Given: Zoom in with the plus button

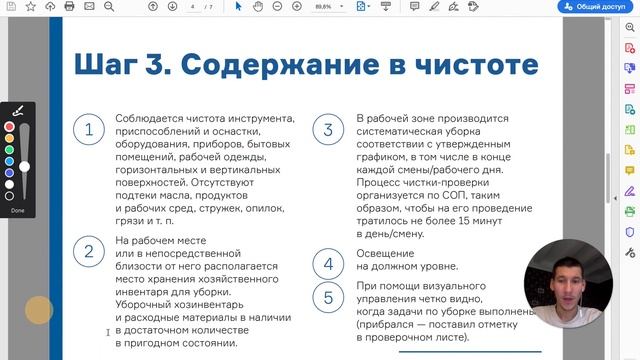Looking at the screenshot, I should [x=297, y=6].
